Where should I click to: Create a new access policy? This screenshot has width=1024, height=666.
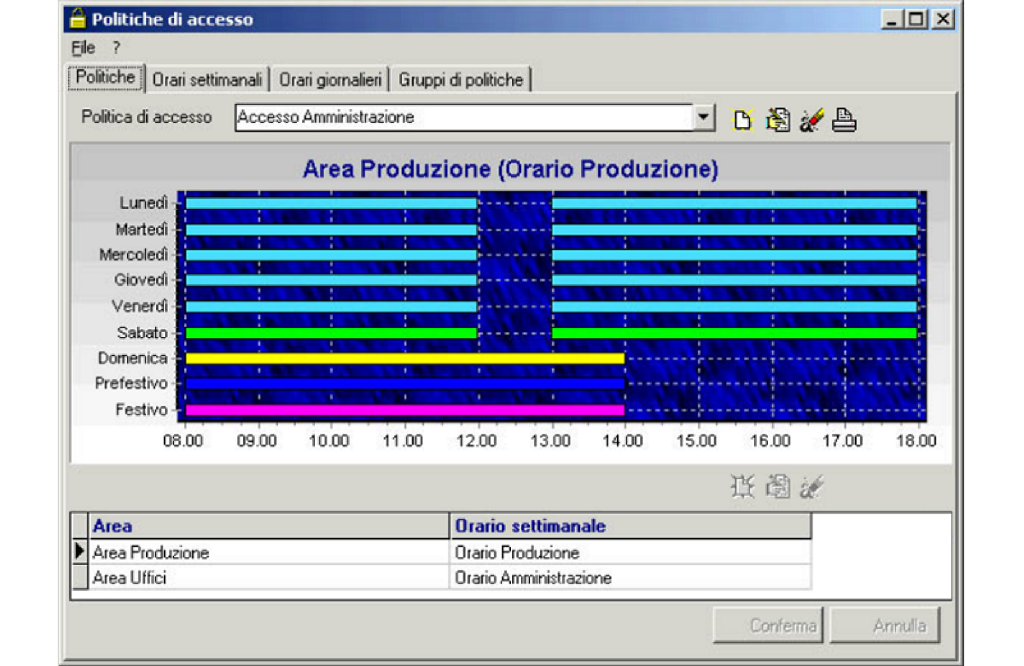(x=742, y=120)
